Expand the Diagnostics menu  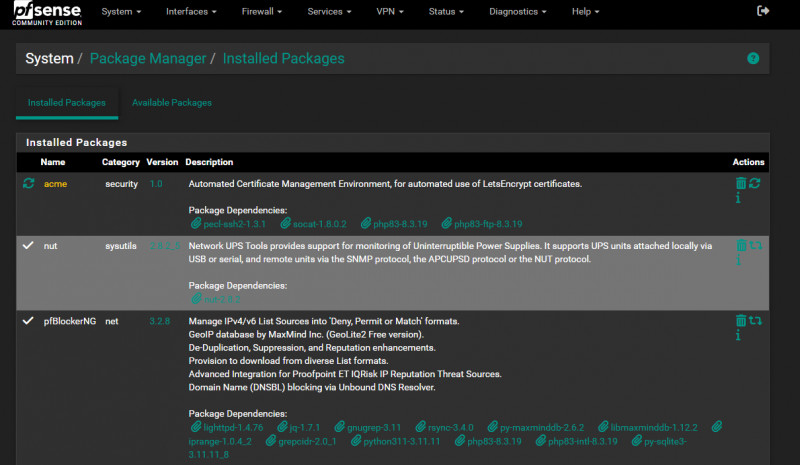click(x=518, y=12)
